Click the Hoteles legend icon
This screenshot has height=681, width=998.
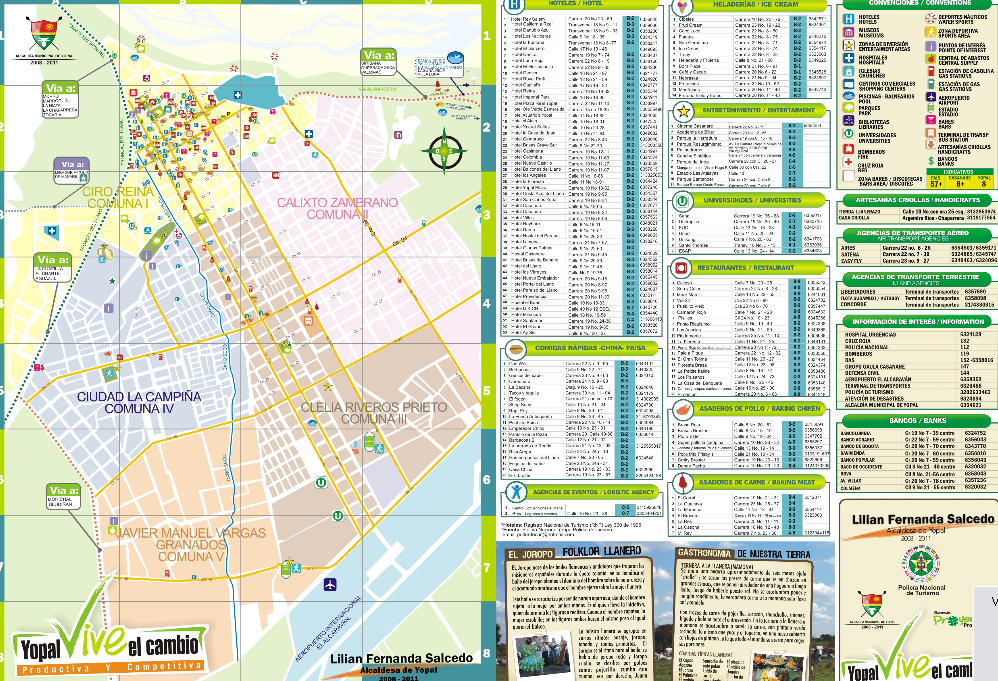[848, 19]
